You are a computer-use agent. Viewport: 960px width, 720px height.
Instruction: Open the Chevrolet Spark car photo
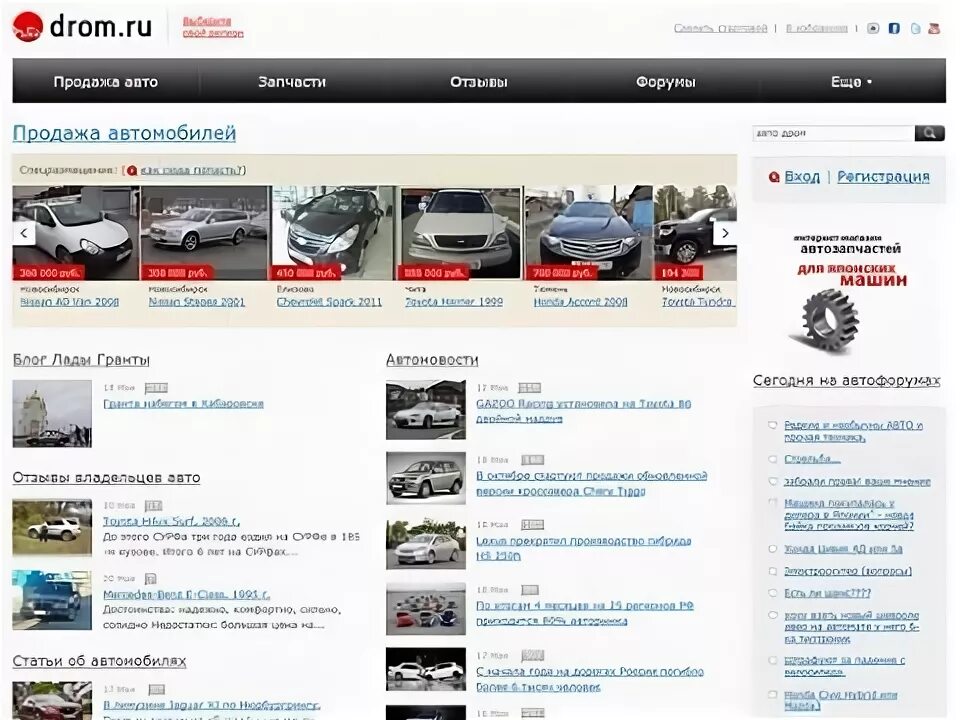[332, 233]
